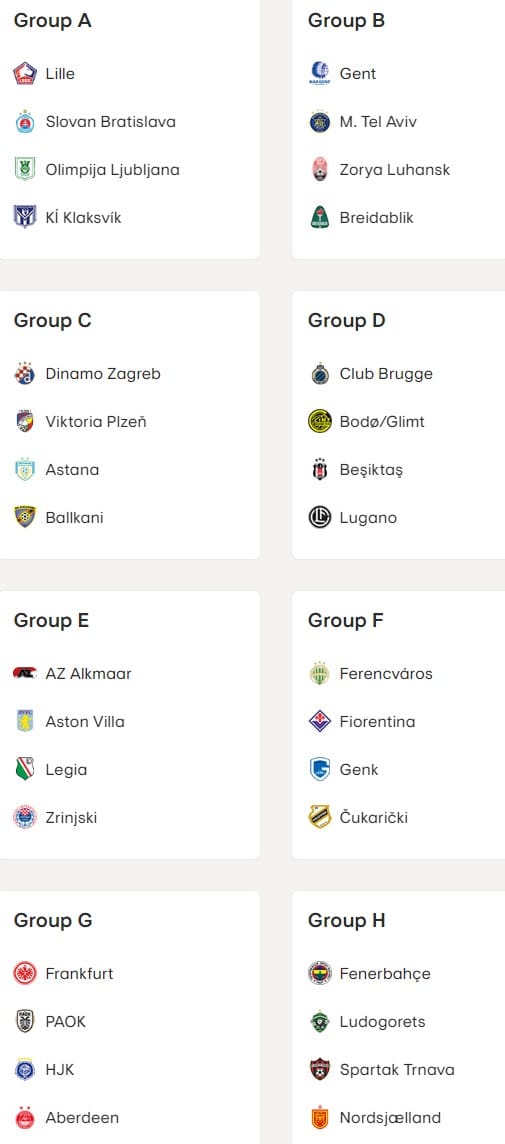505x1144 pixels.
Task: Click the Dinamo Zagreb crest icon
Action: [25, 374]
